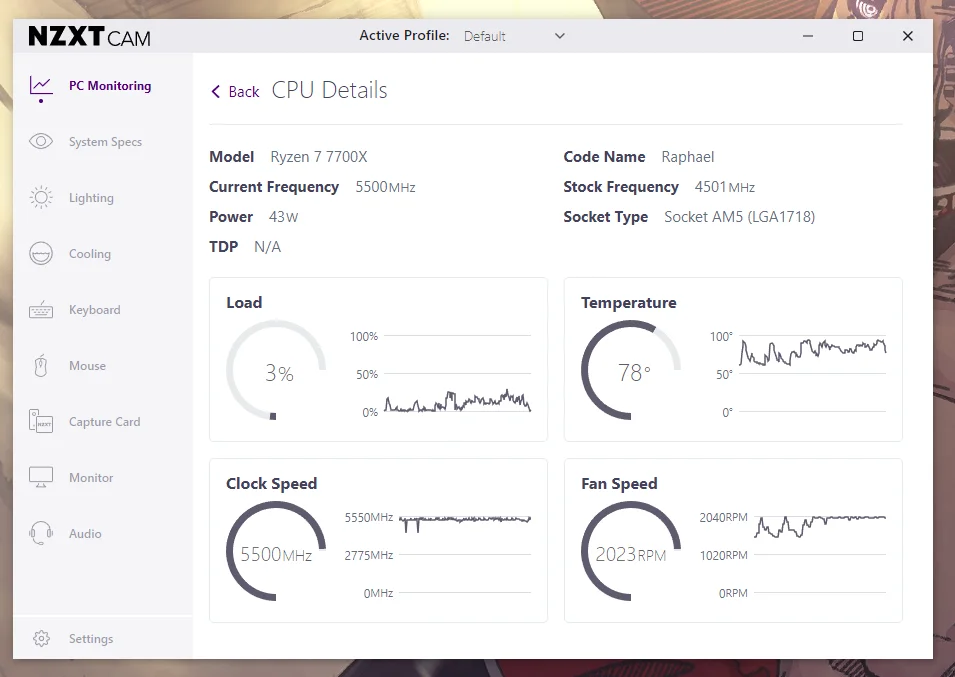The height and width of the screenshot is (677, 955).
Task: Open the Lighting section
Action: 91,198
